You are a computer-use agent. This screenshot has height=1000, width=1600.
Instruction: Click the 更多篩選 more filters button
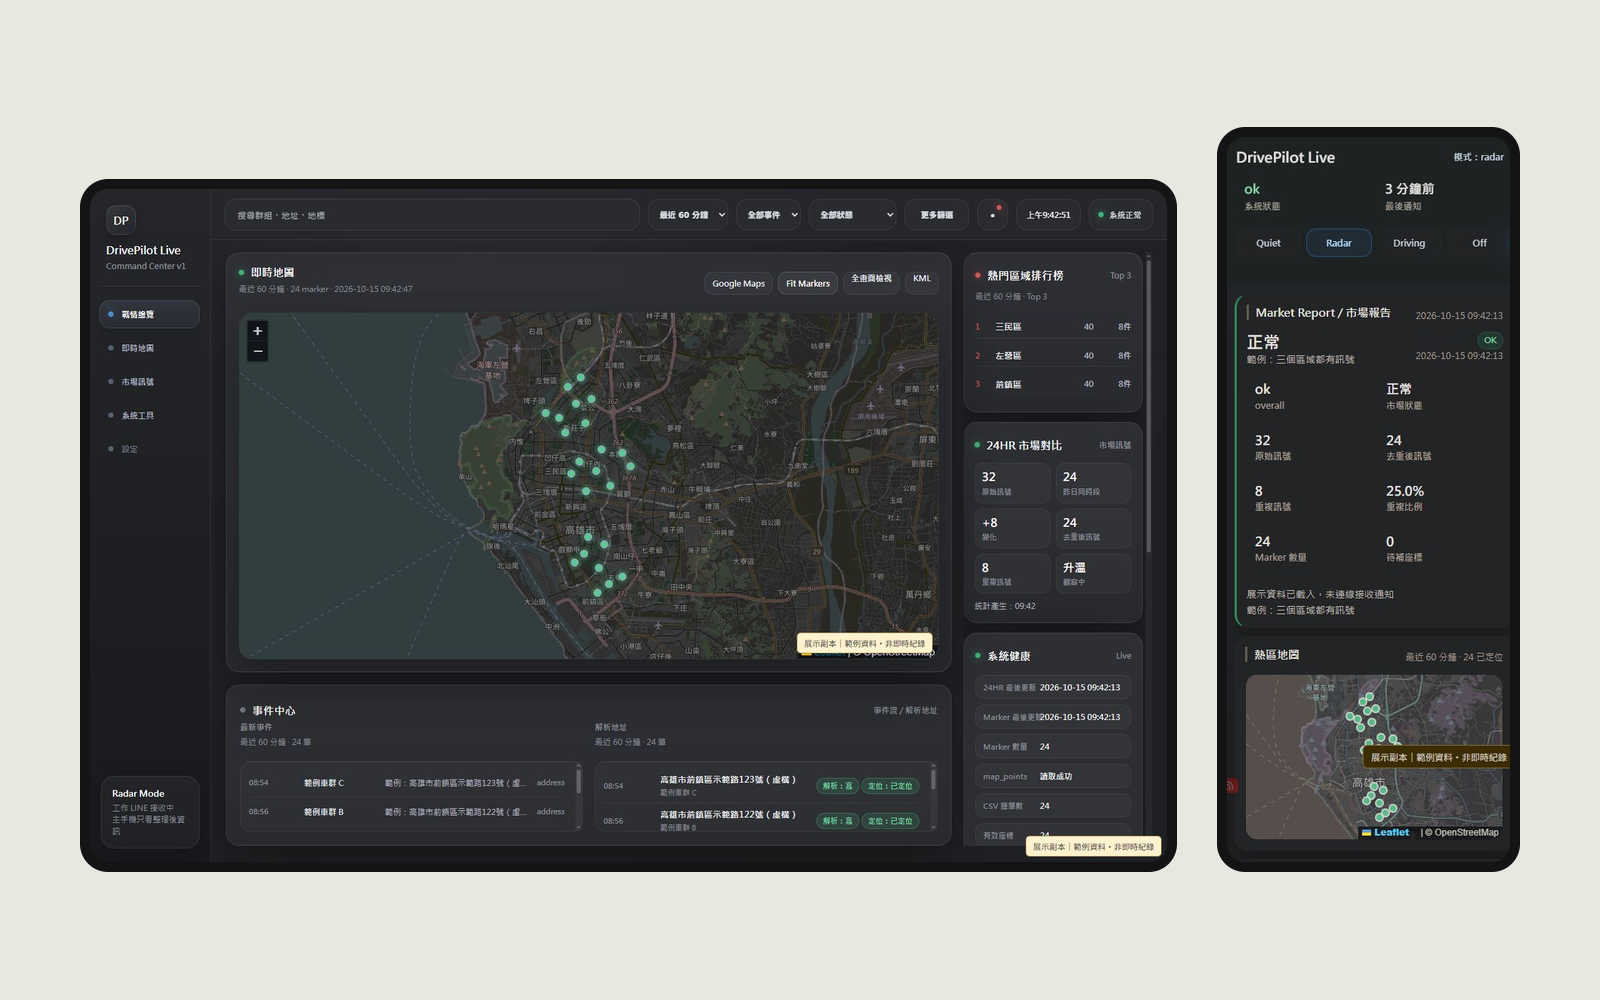click(937, 215)
